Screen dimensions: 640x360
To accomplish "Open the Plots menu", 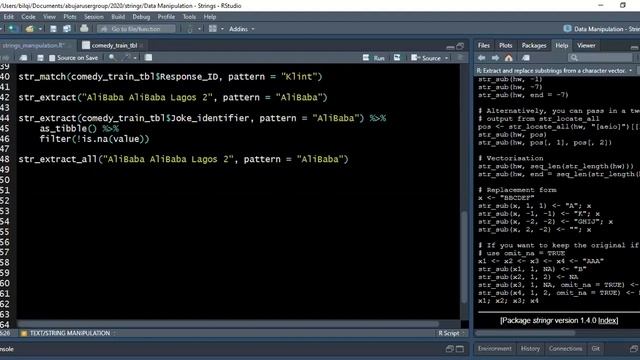I will (x=70, y=17).
